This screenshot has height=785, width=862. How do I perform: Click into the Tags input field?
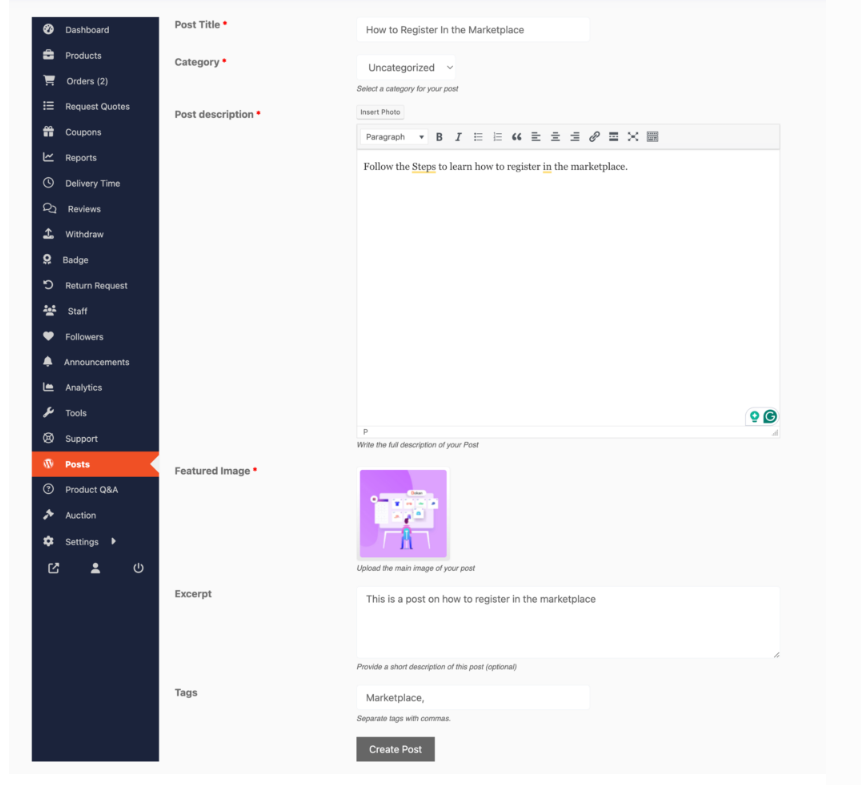(x=472, y=697)
